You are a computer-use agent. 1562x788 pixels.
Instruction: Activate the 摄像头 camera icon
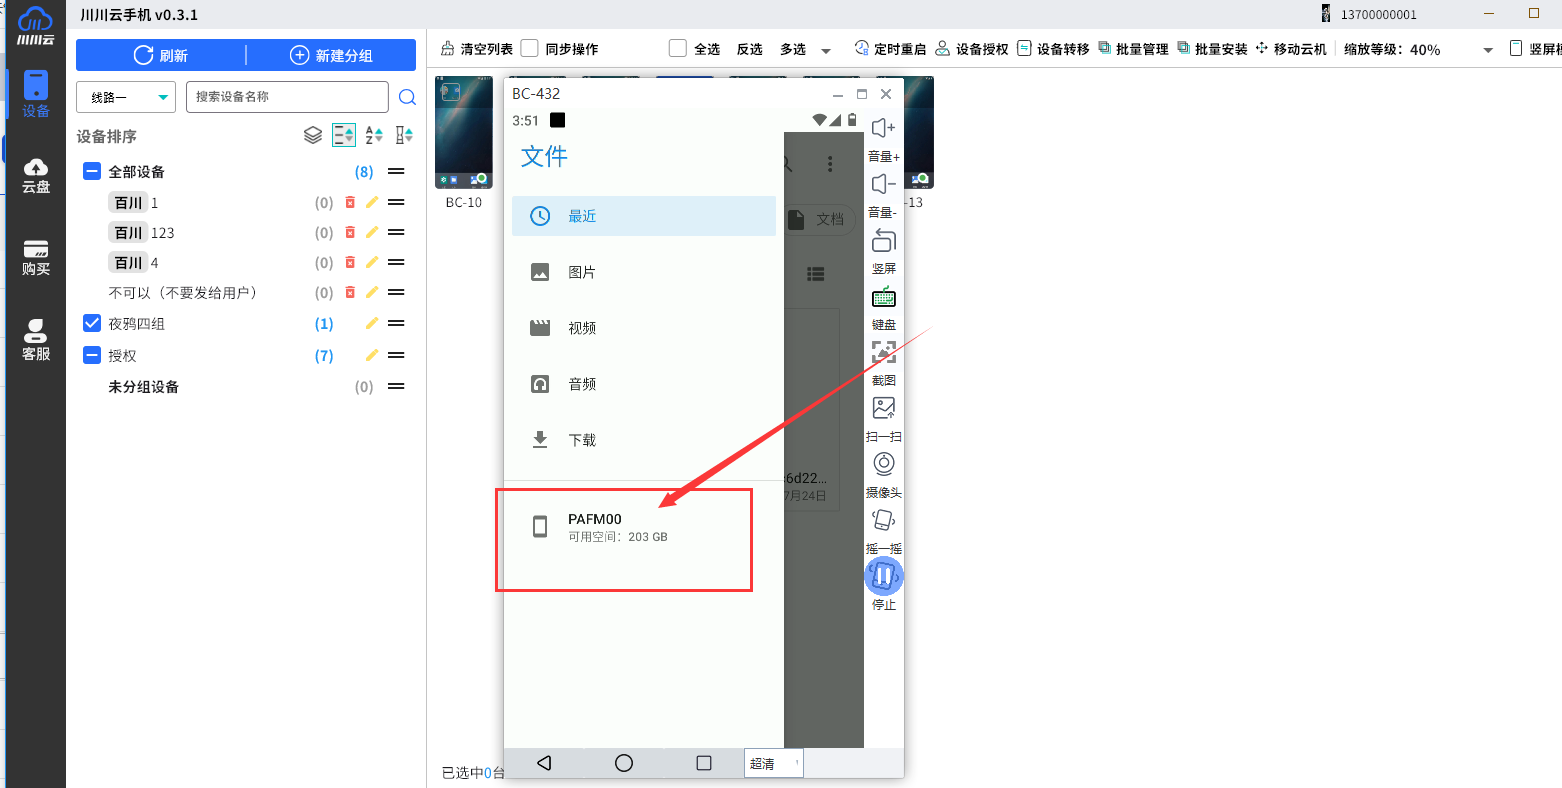click(x=884, y=463)
